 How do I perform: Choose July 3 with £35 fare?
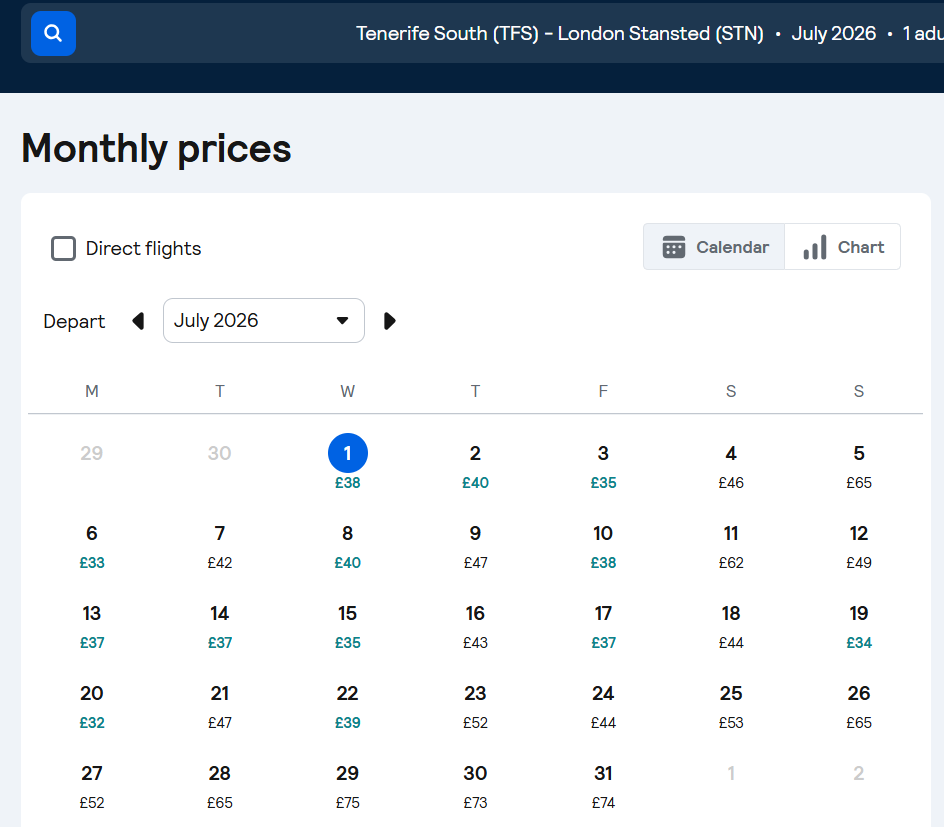(603, 465)
